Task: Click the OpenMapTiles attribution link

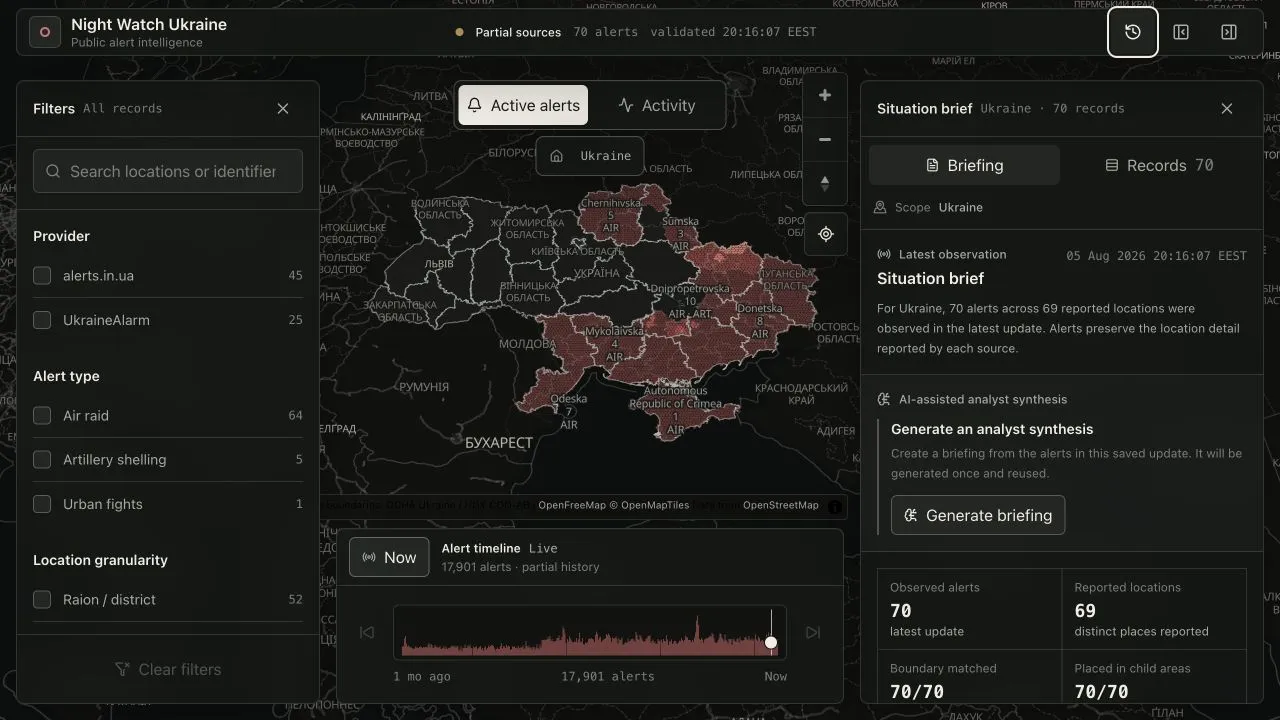Action: pyautogui.click(x=649, y=505)
